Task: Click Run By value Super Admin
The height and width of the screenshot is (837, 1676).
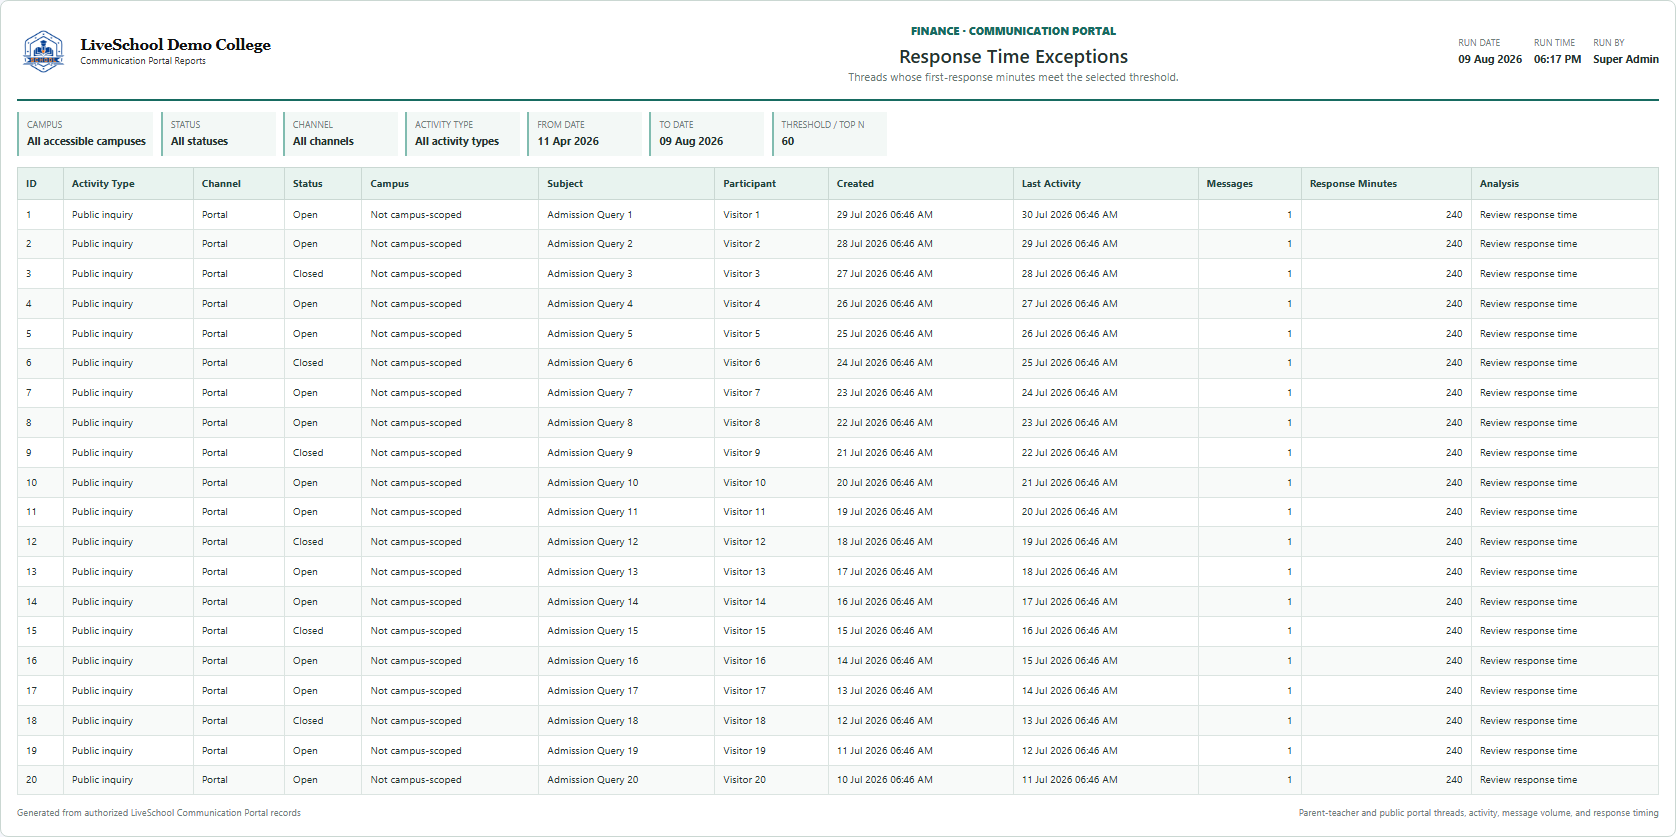Action: pos(1626,59)
